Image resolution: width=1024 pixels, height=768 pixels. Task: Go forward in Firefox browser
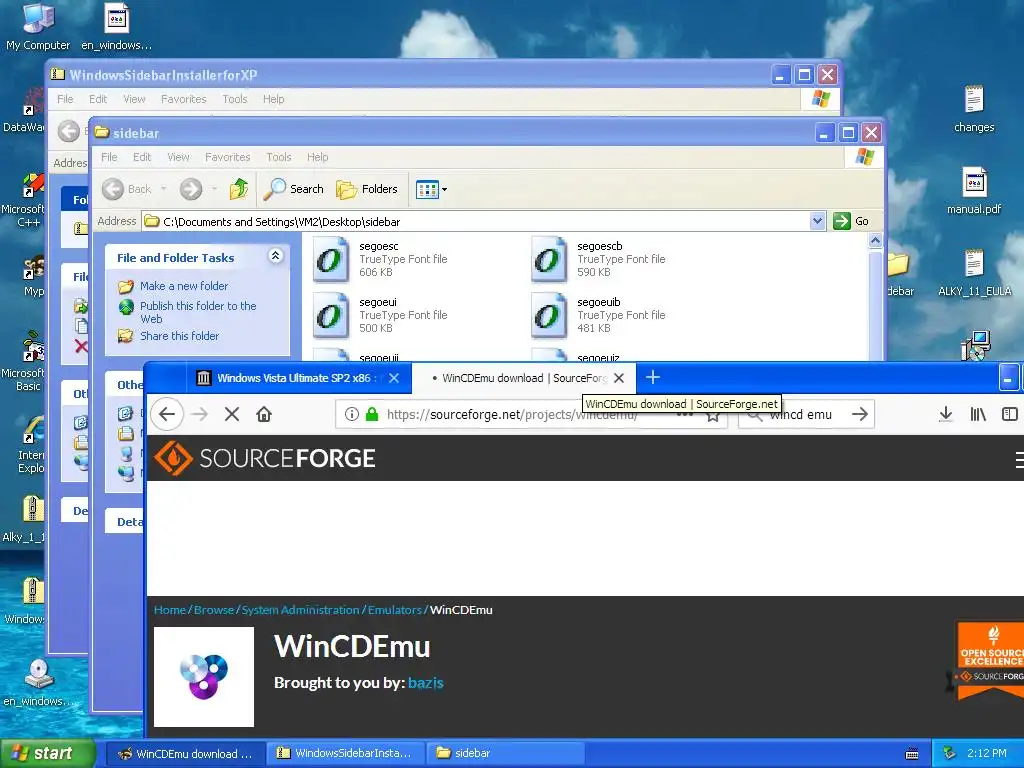pyautogui.click(x=200, y=414)
